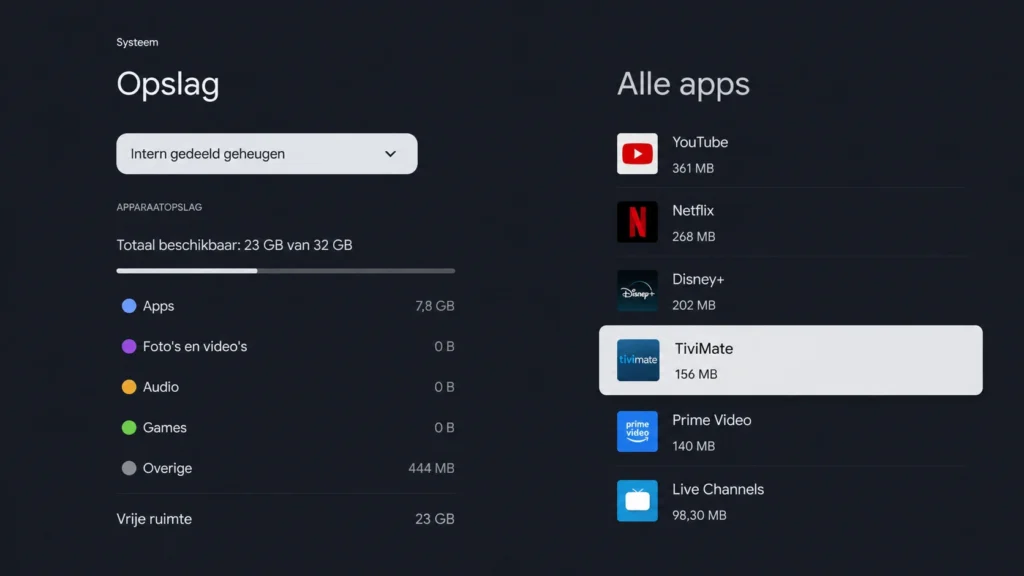Open the Audio storage row label
Image resolution: width=1024 pixels, height=576 pixels.
161,387
